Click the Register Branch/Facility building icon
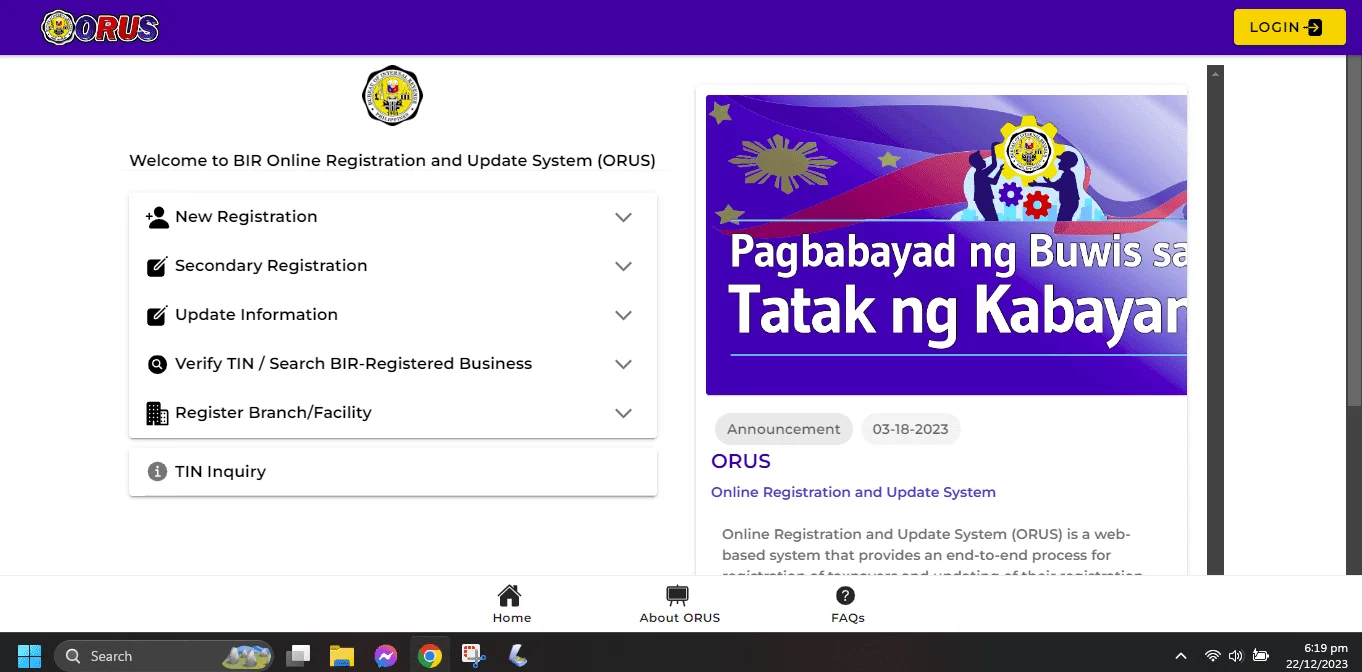 [x=157, y=413]
